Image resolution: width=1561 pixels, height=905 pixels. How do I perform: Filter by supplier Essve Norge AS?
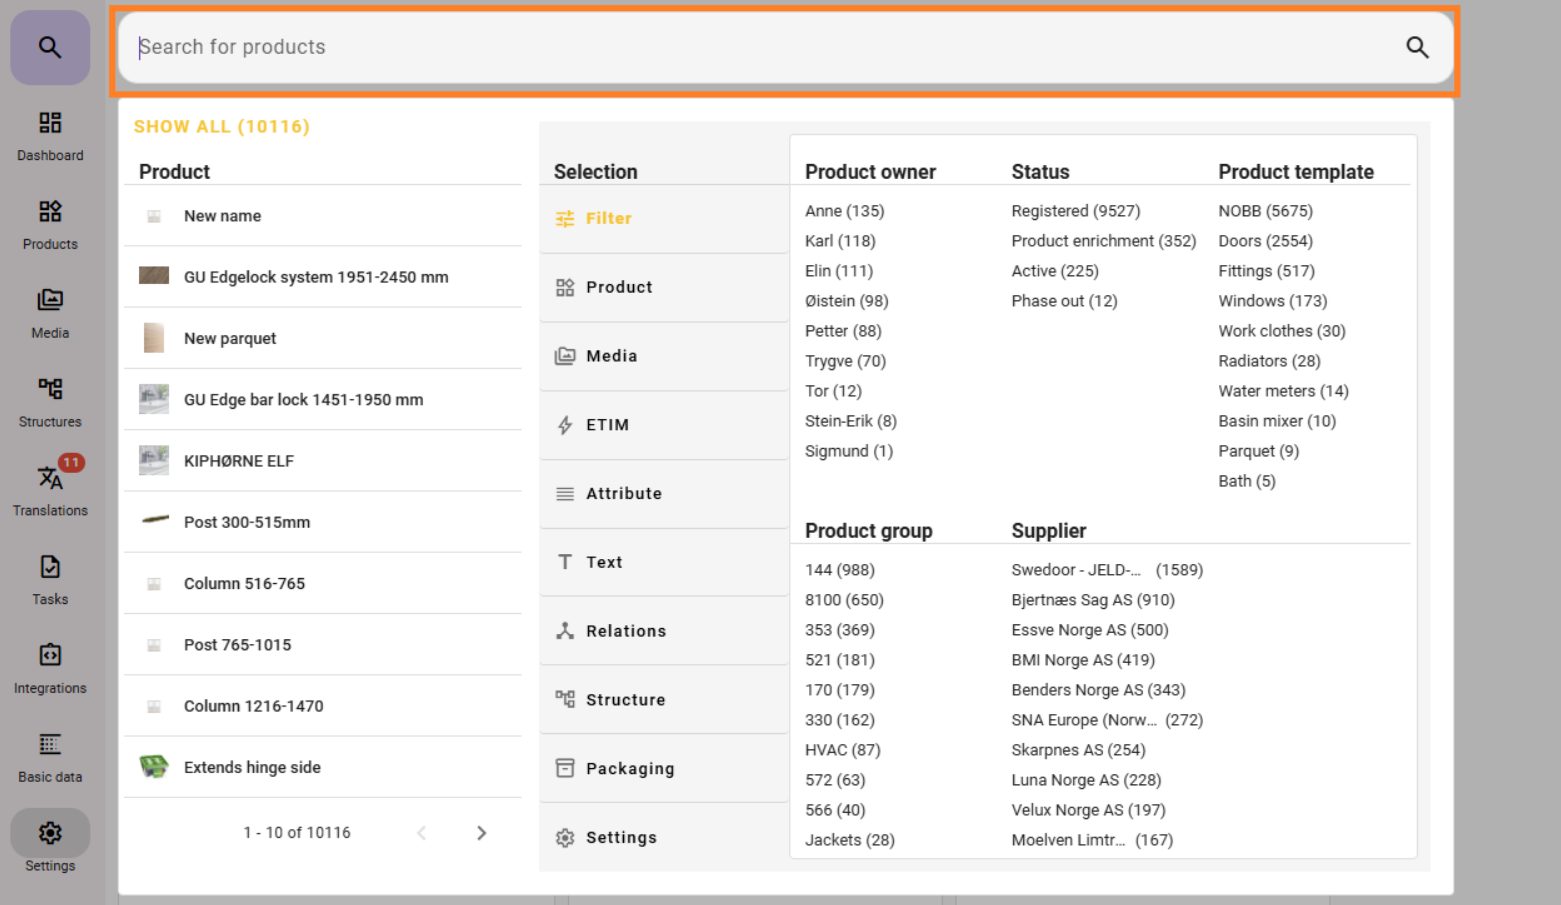pos(1089,630)
